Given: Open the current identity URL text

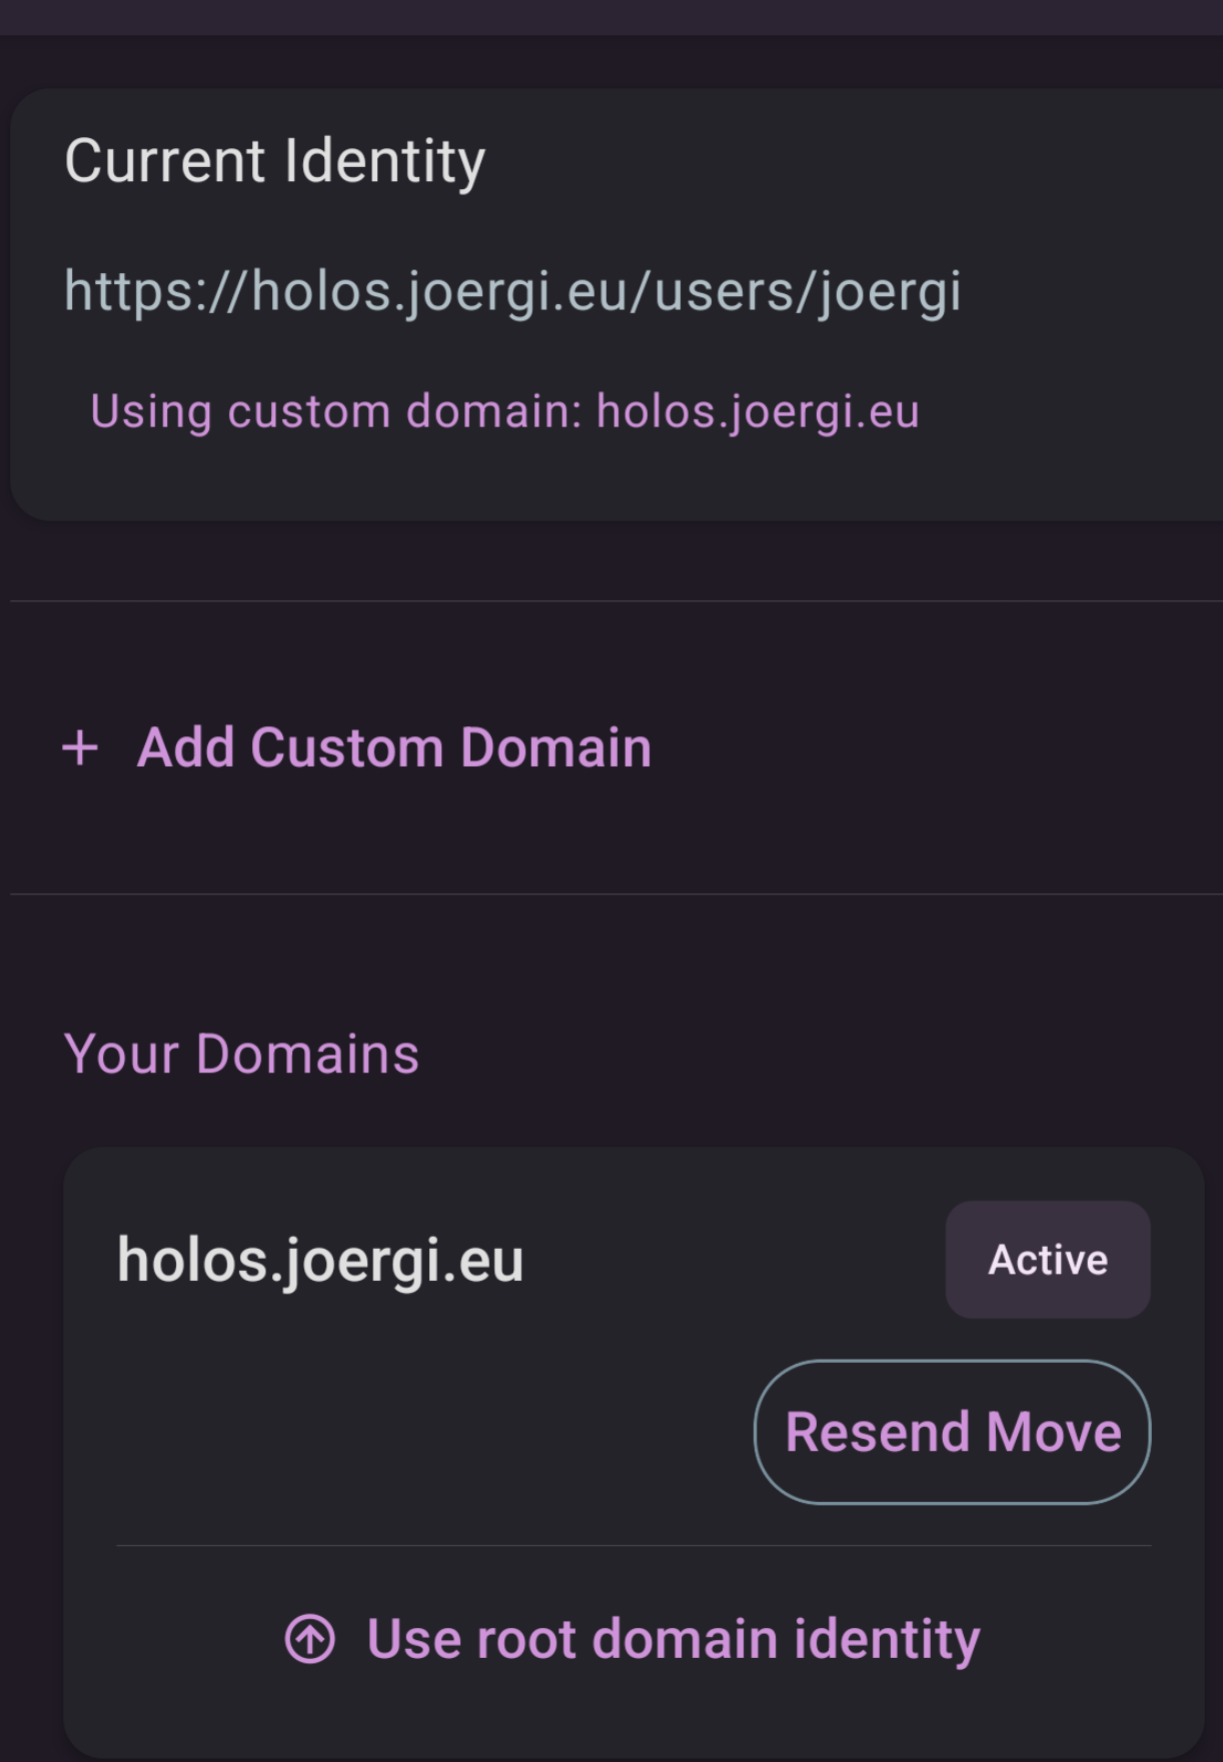Looking at the screenshot, I should [513, 292].
